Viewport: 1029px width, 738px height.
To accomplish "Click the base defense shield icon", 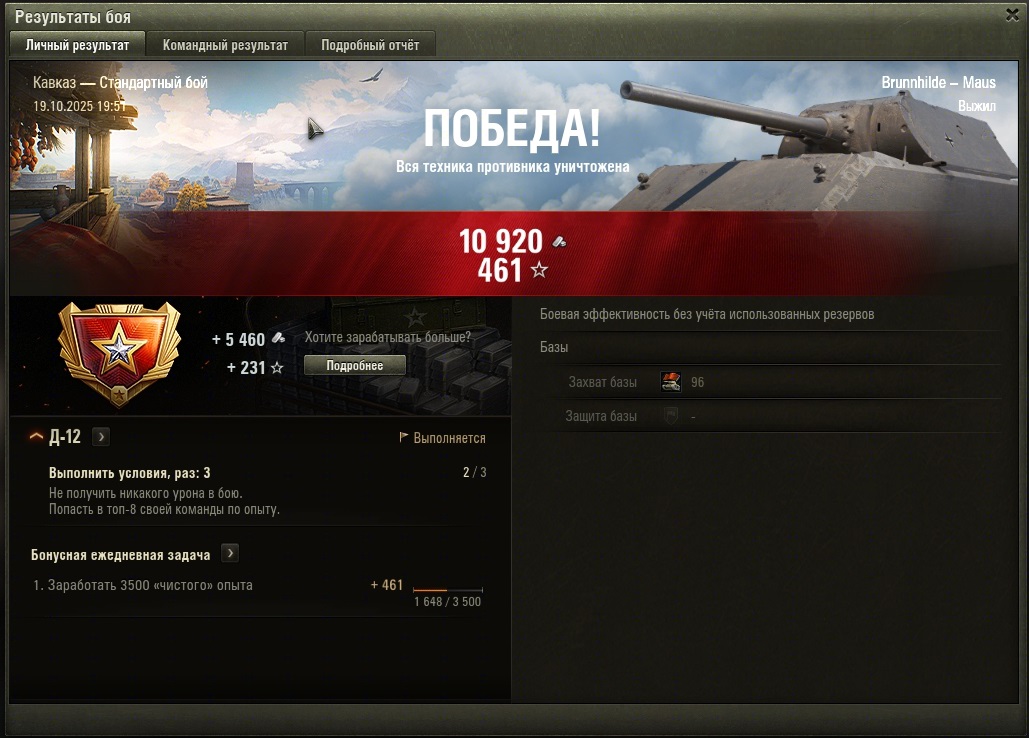I will point(671,416).
